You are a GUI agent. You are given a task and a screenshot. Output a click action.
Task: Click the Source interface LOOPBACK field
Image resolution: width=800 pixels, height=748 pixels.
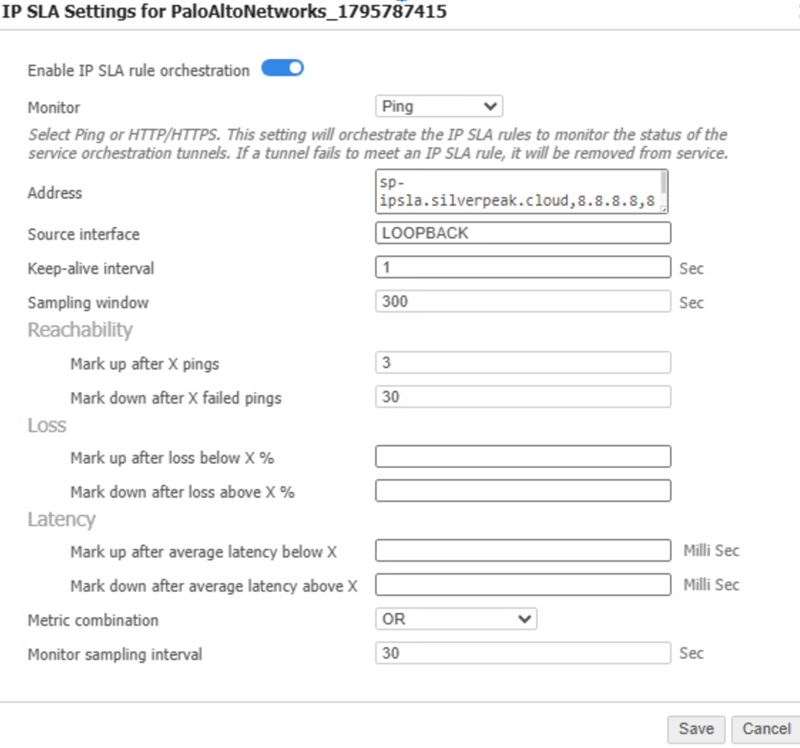click(x=522, y=233)
